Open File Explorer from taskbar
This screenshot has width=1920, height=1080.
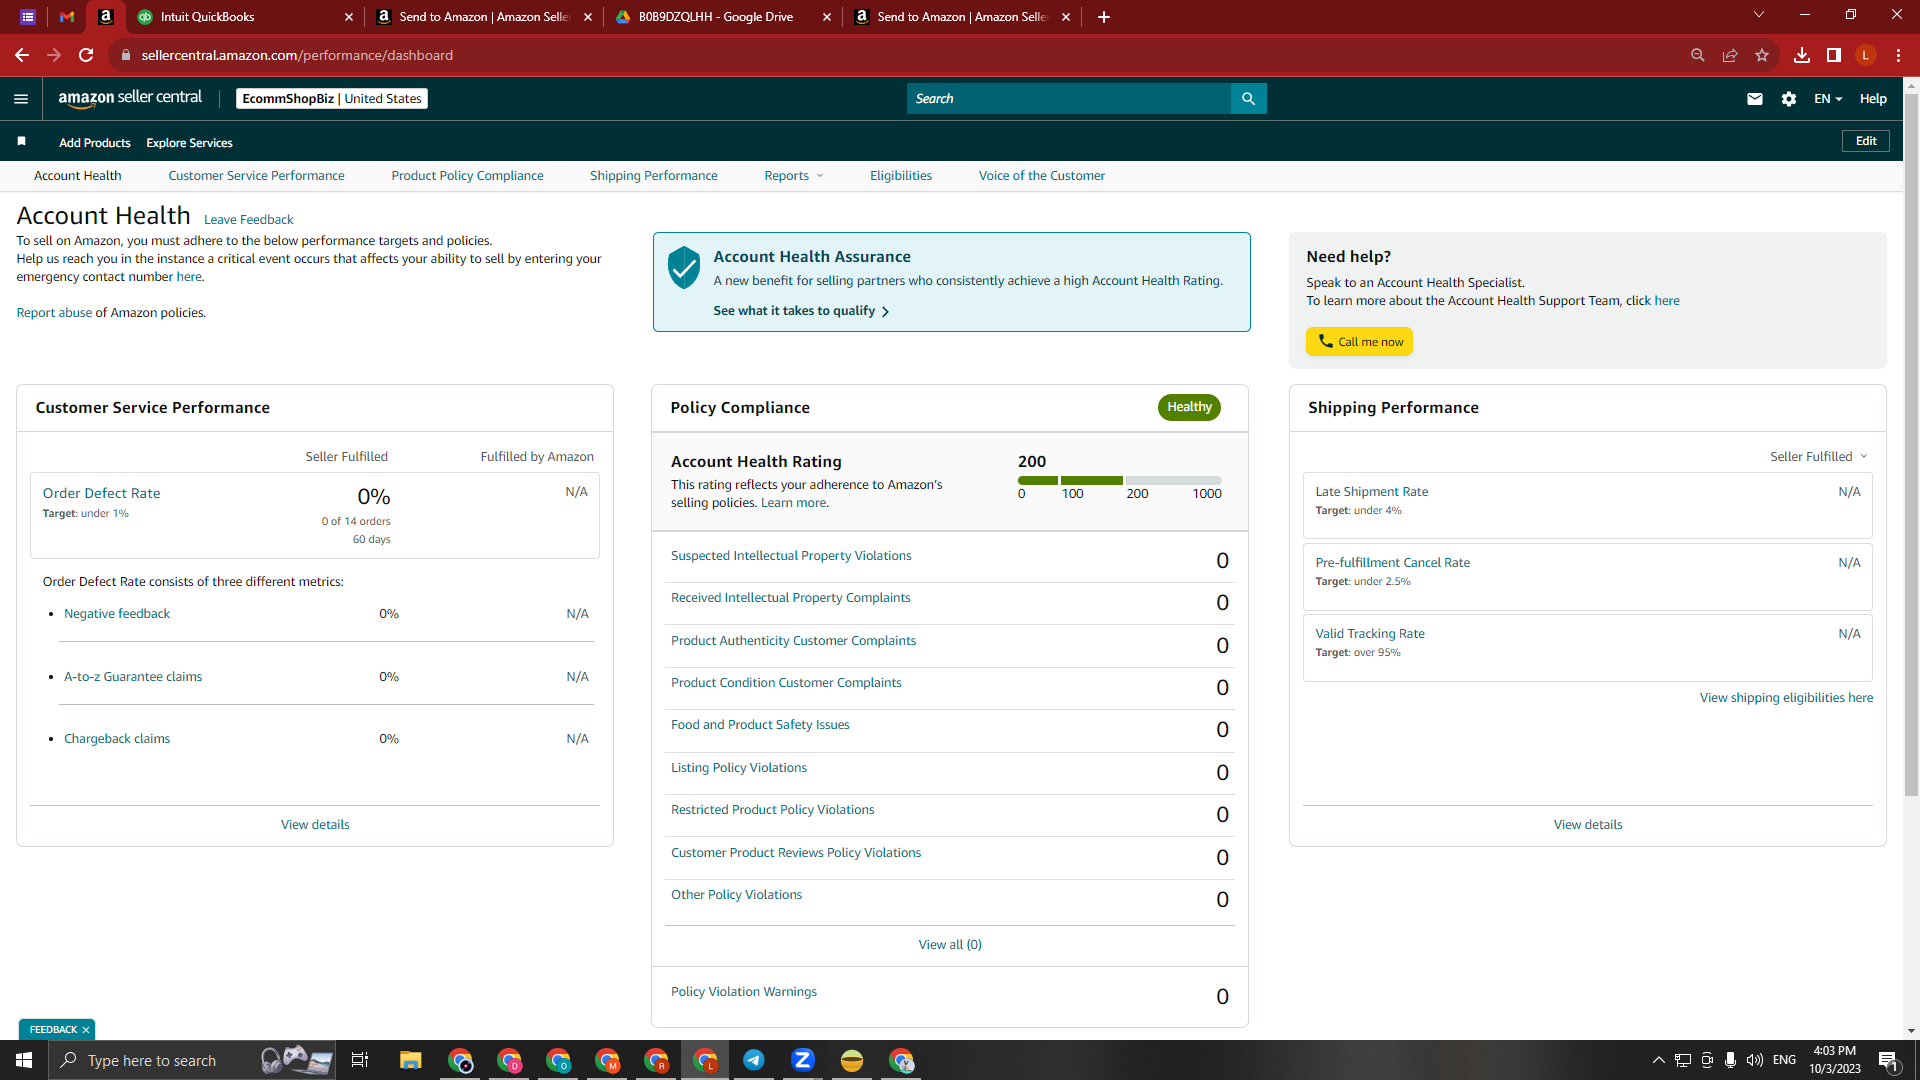pyautogui.click(x=410, y=1060)
